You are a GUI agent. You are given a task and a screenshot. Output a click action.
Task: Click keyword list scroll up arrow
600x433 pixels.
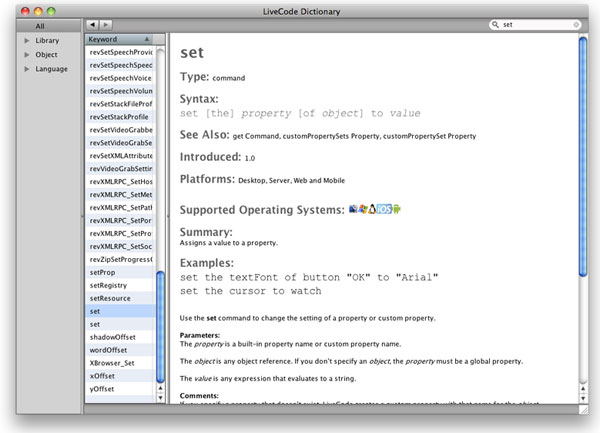point(160,388)
